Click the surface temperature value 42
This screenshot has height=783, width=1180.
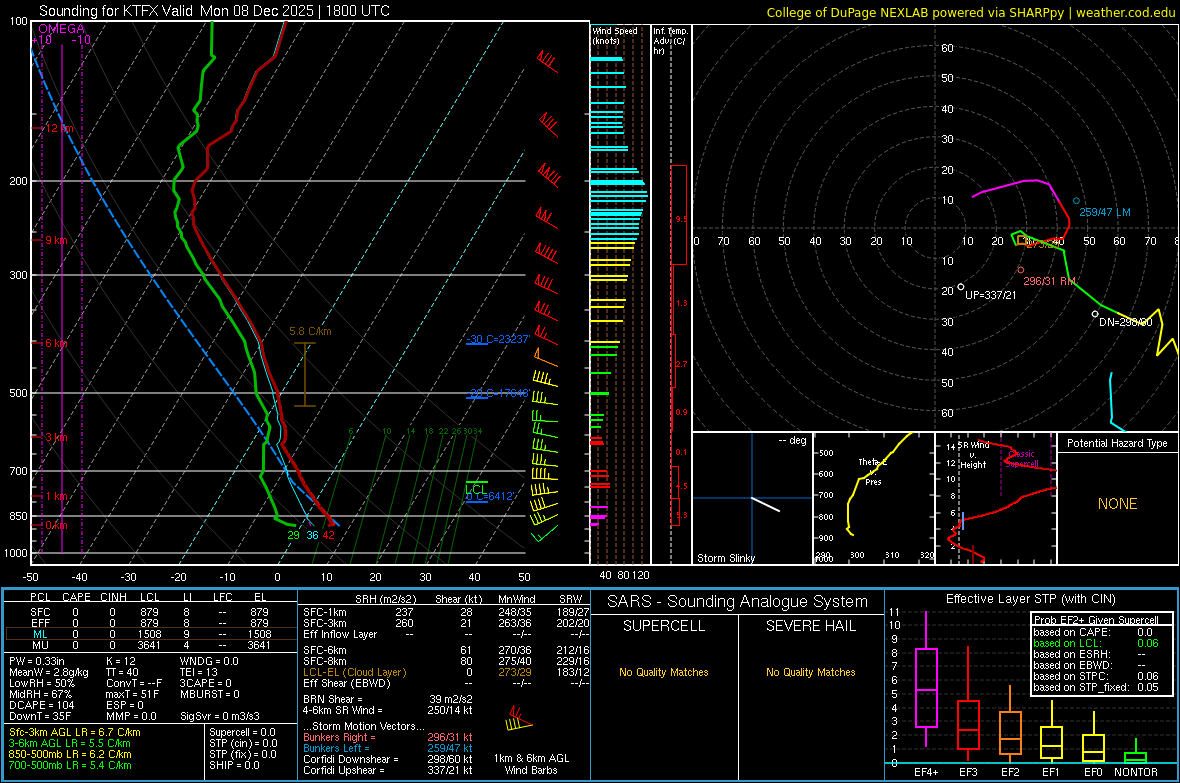[x=328, y=535]
